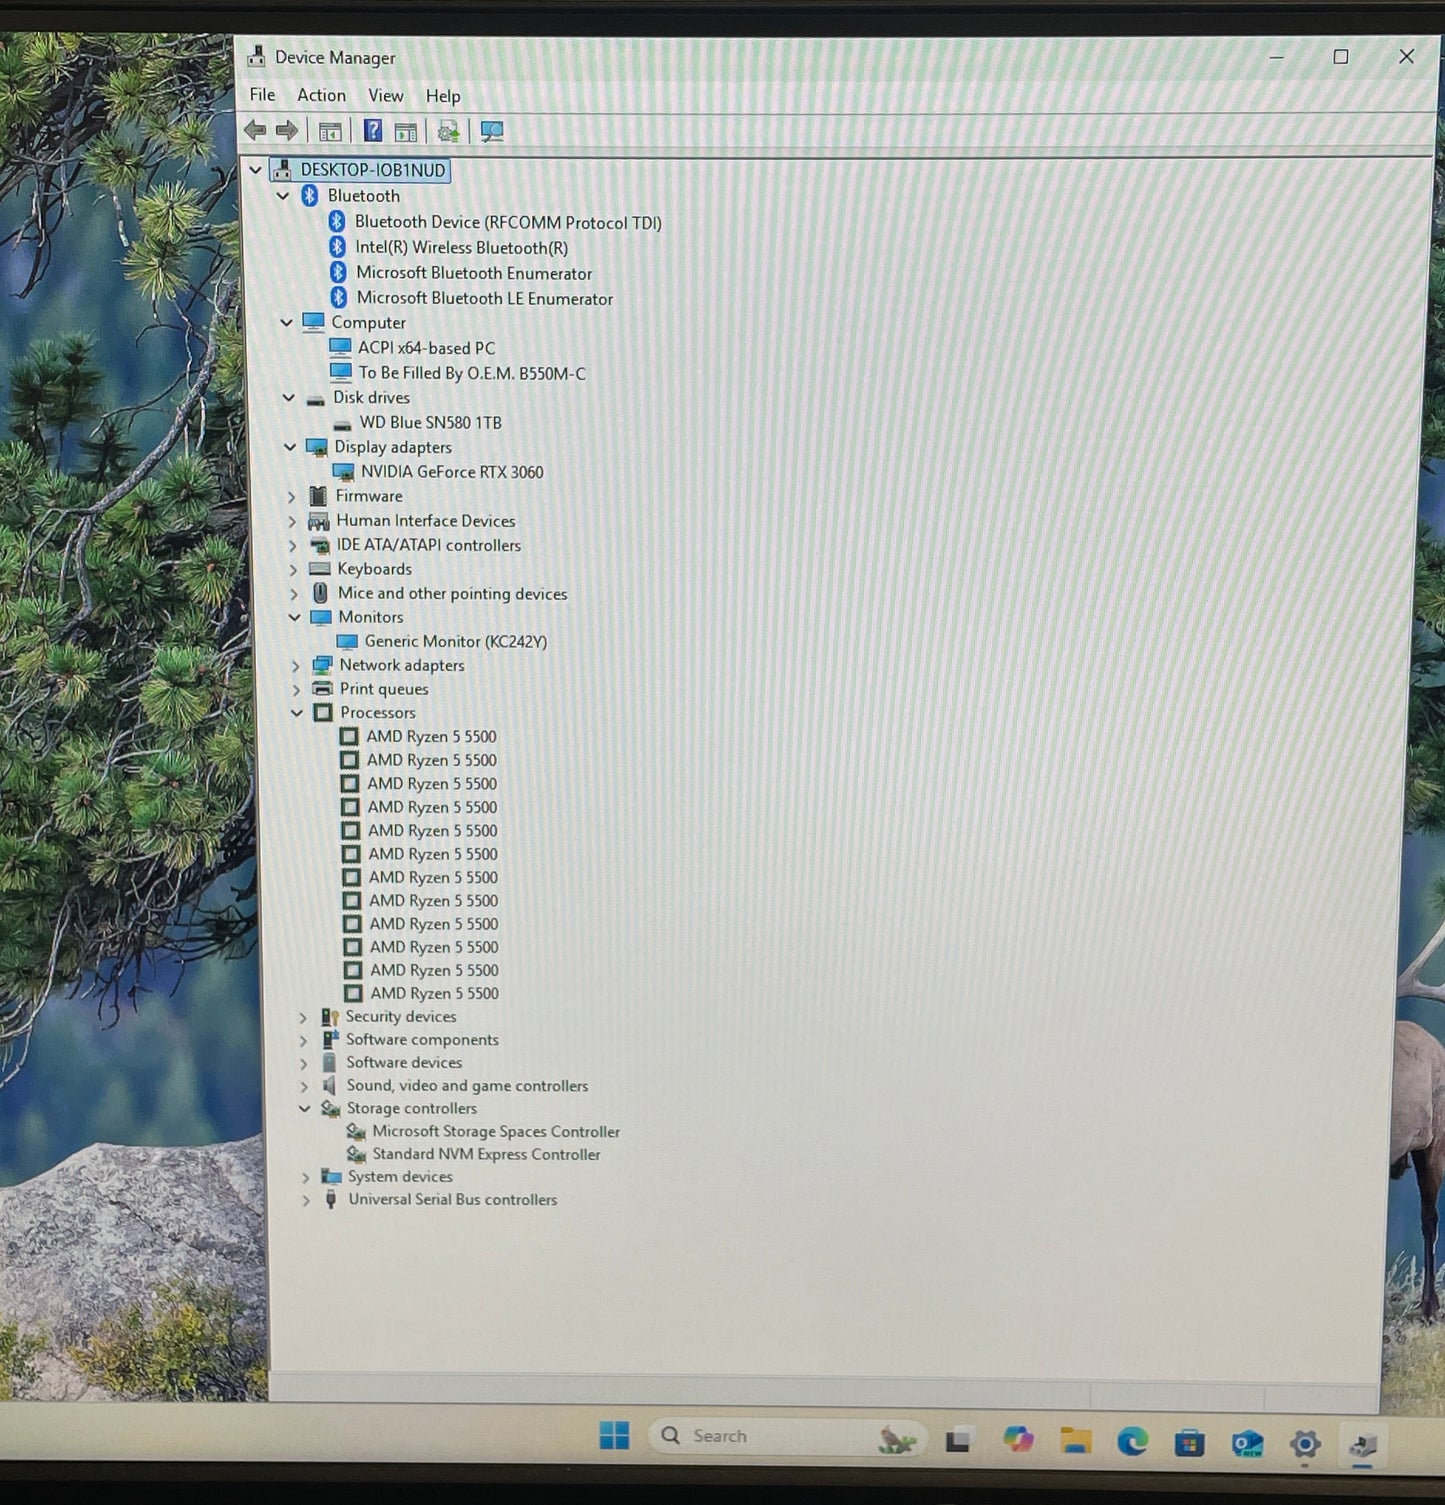Toggle the Show/Hide Console Tree toolbar icon

(330, 131)
